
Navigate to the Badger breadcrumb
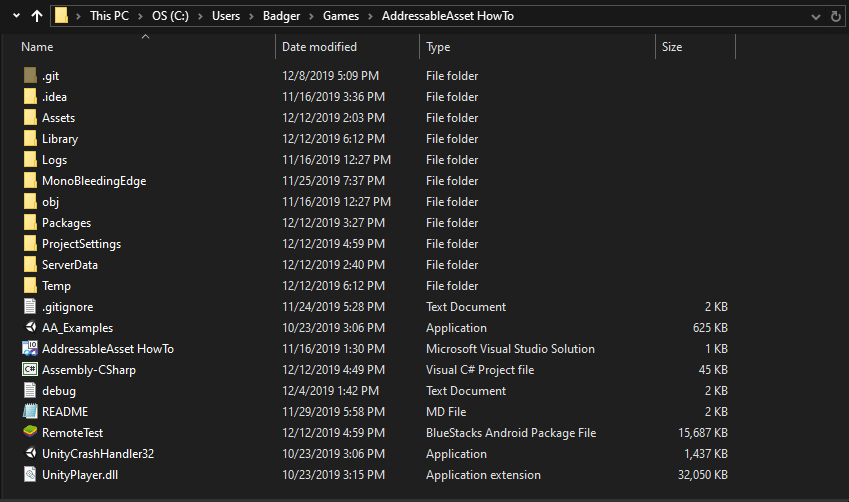[x=282, y=16]
